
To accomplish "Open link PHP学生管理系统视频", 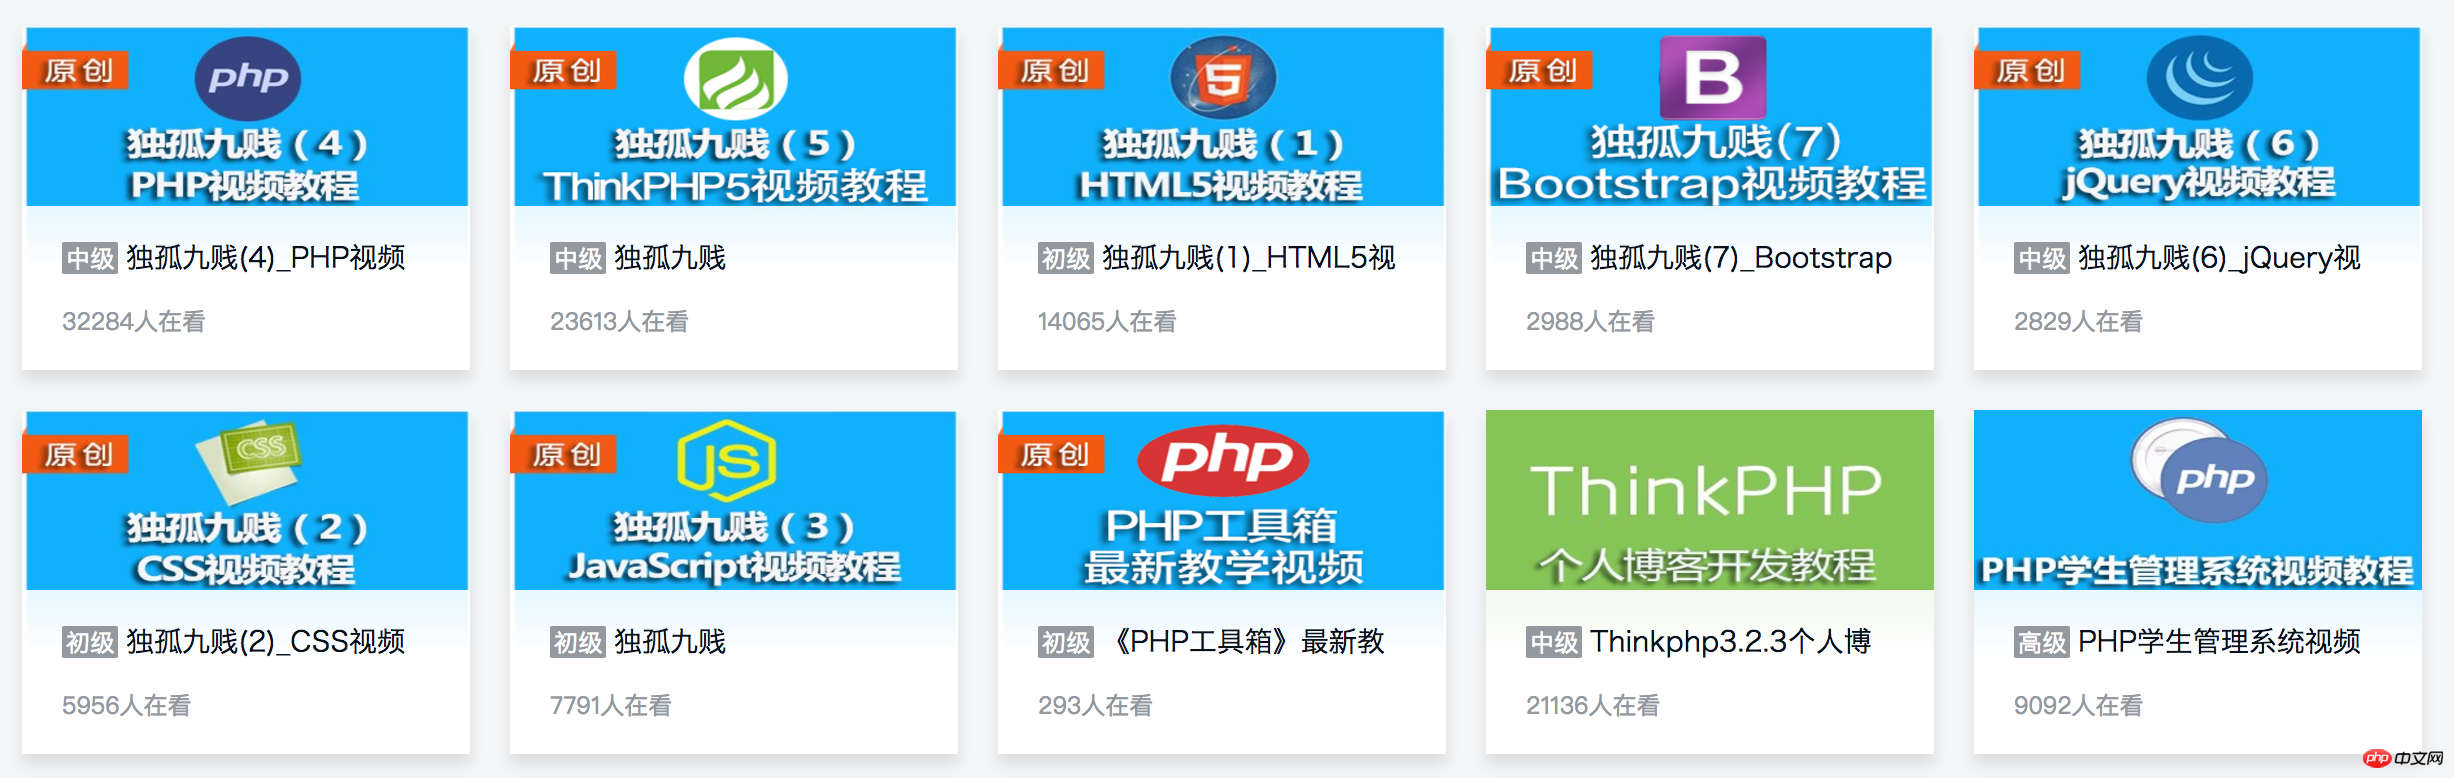I will [2219, 642].
